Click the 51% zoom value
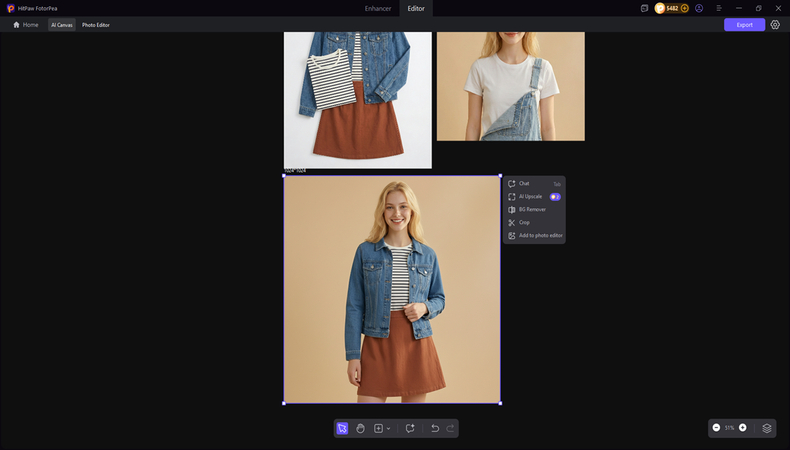The height and width of the screenshot is (450, 790). click(x=730, y=428)
